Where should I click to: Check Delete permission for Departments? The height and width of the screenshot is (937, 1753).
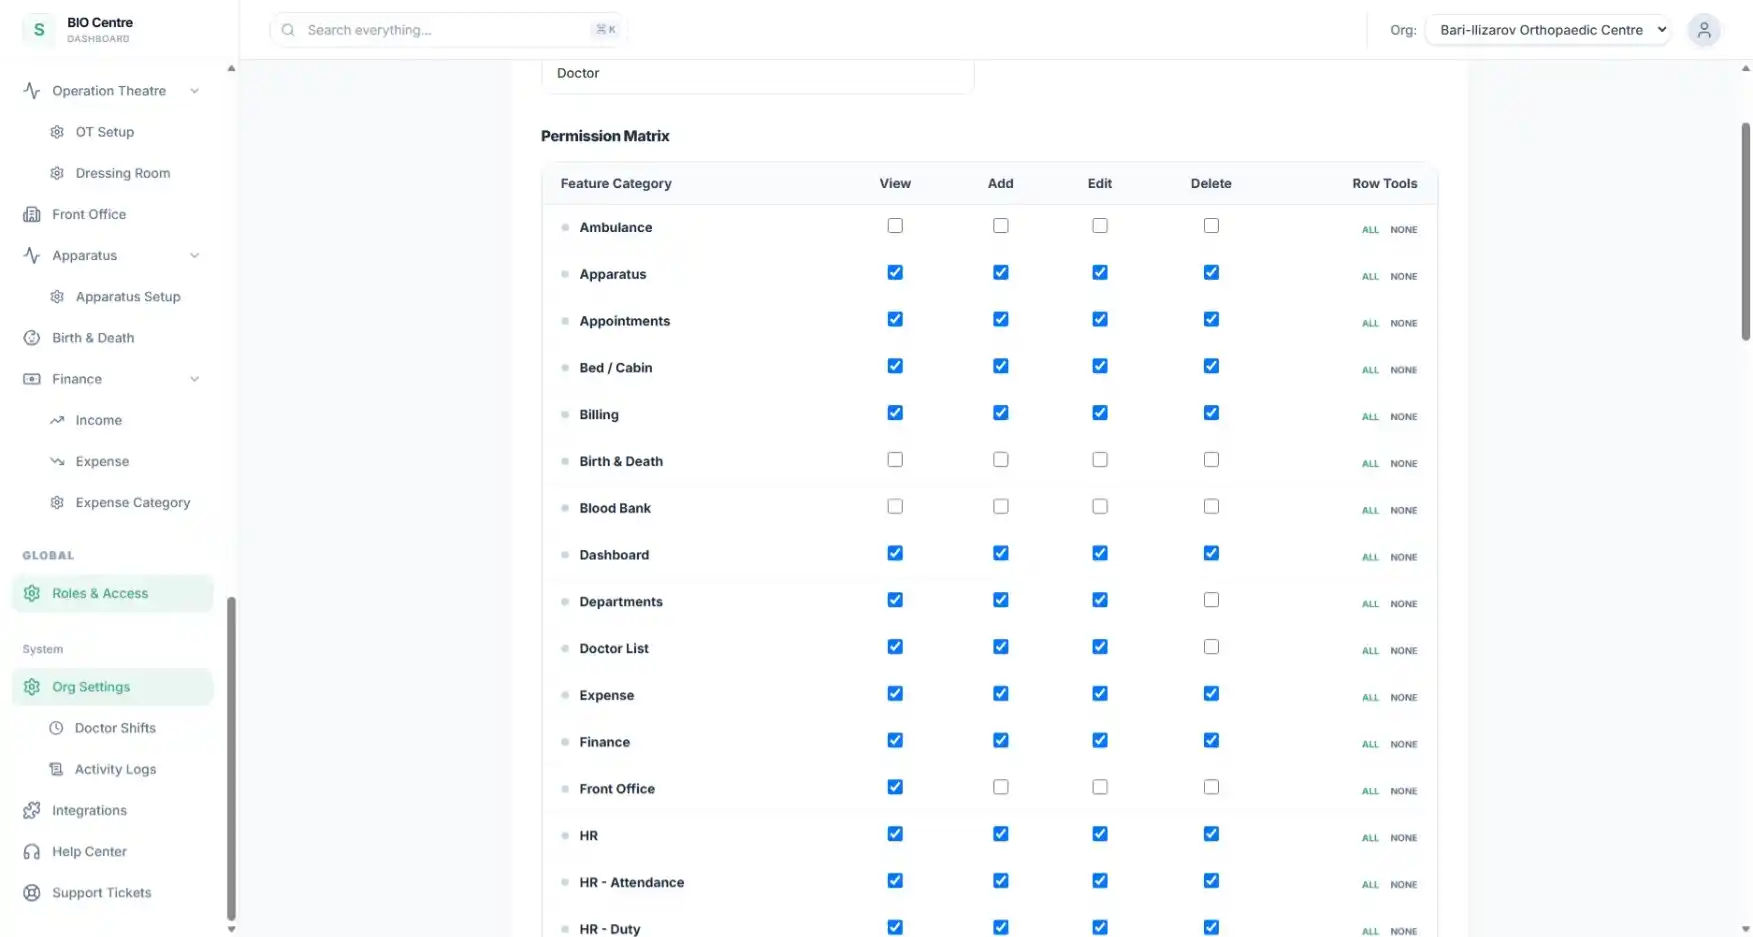point(1211,600)
